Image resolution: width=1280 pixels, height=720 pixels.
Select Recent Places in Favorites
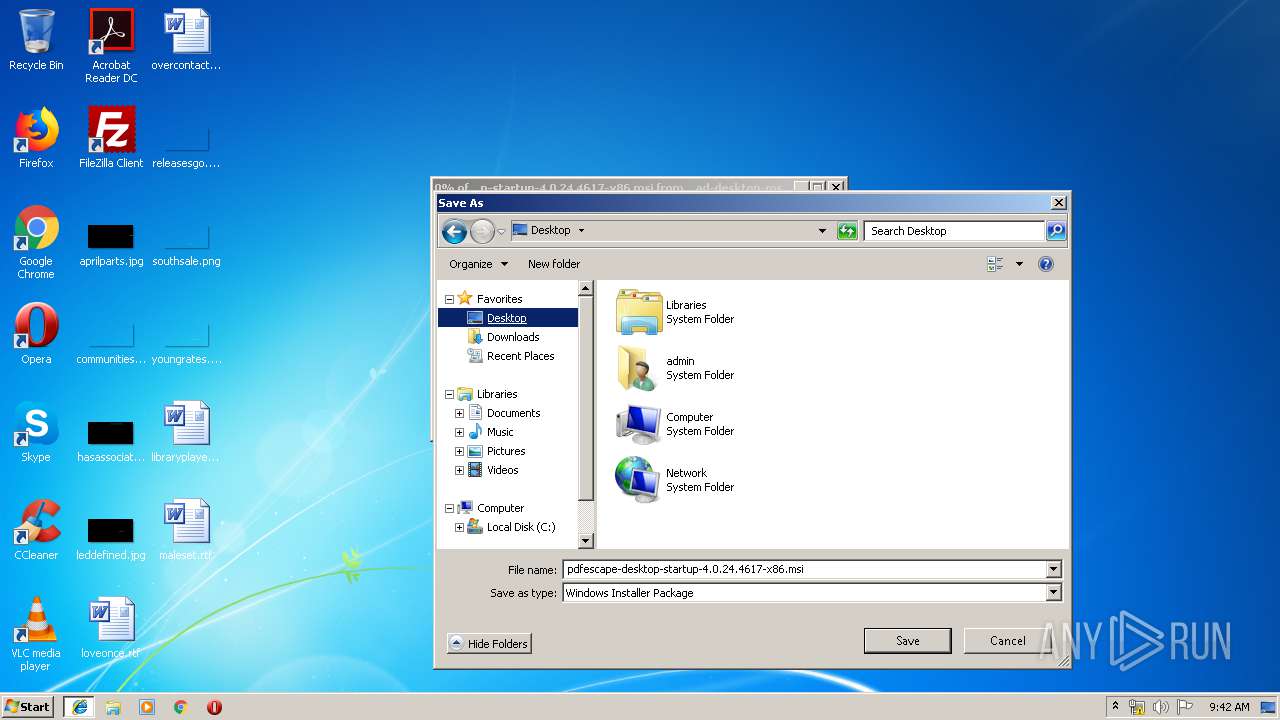tap(520, 356)
